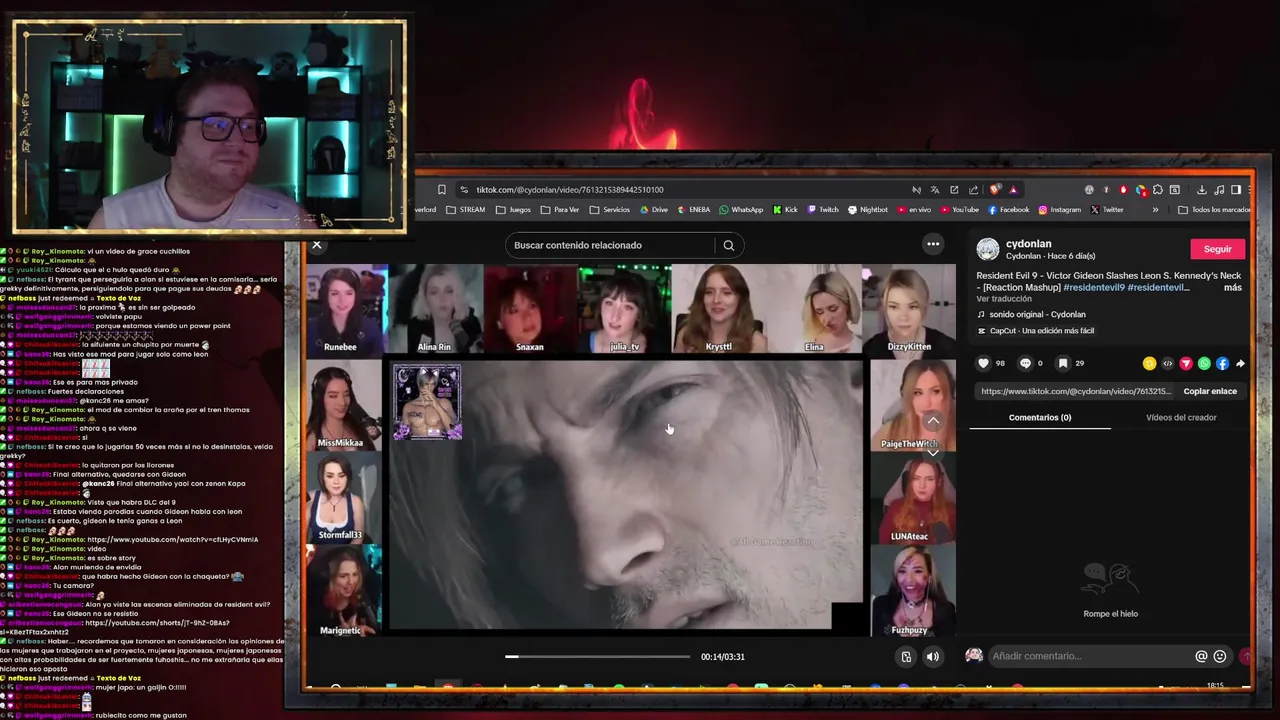Toggle the browser sidebar panel icon

tap(1236, 190)
